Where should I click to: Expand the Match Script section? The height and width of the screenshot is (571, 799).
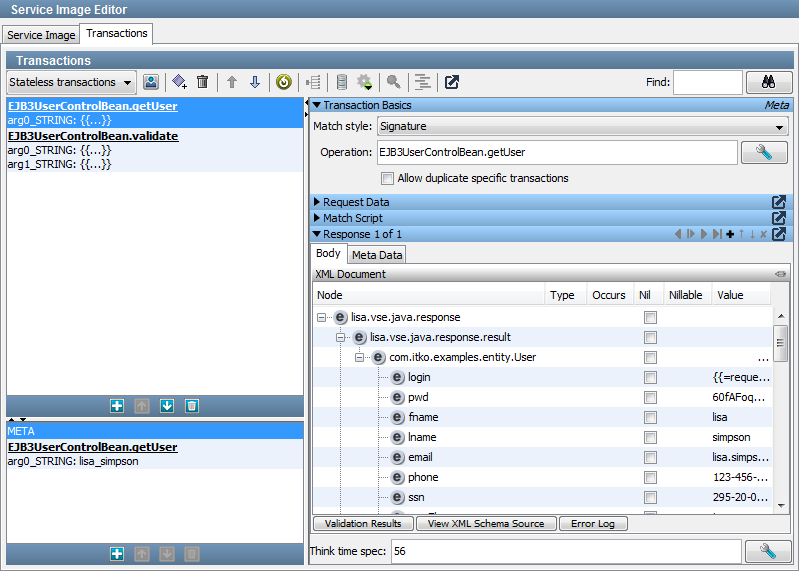(x=317, y=218)
